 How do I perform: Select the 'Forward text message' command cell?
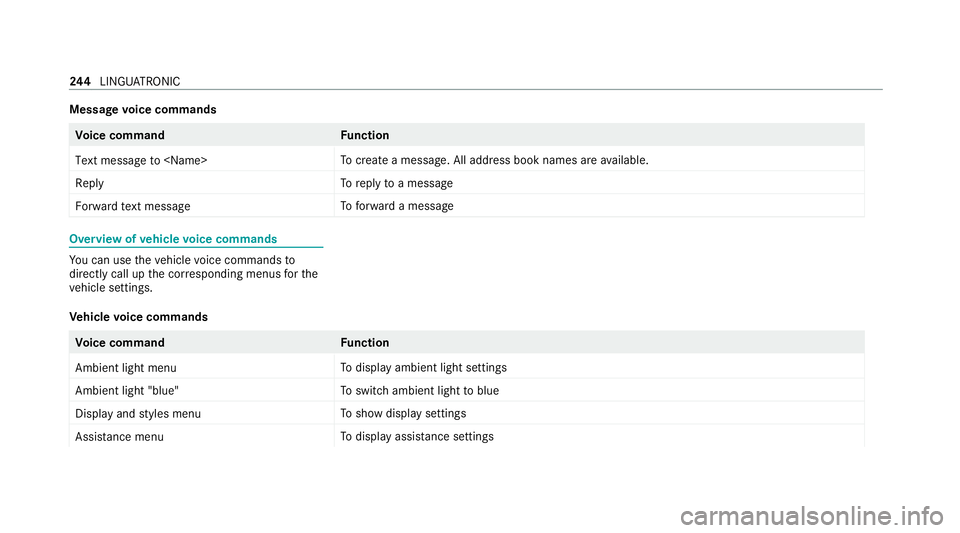click(x=133, y=206)
